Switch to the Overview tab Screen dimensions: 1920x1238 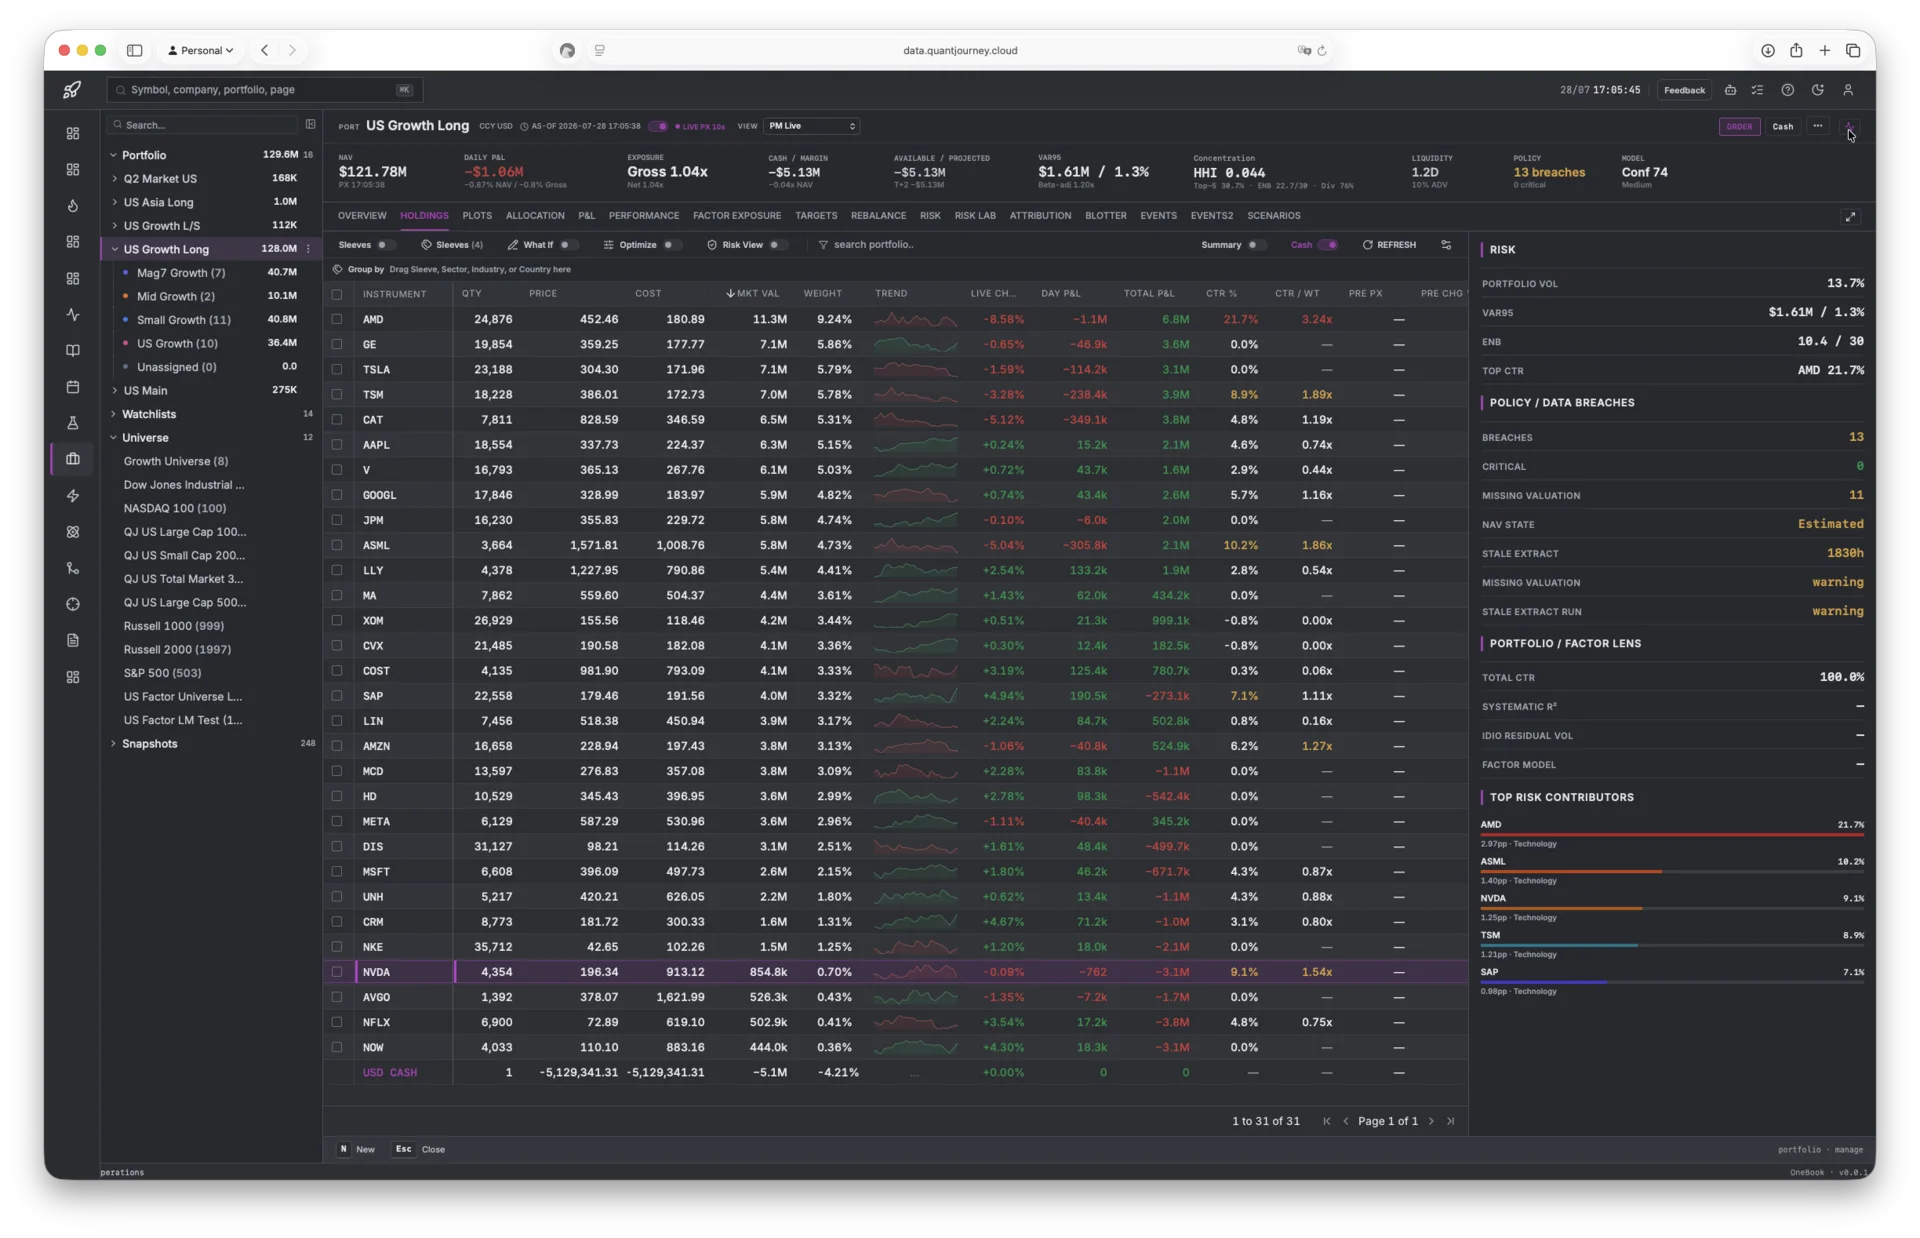[362, 216]
